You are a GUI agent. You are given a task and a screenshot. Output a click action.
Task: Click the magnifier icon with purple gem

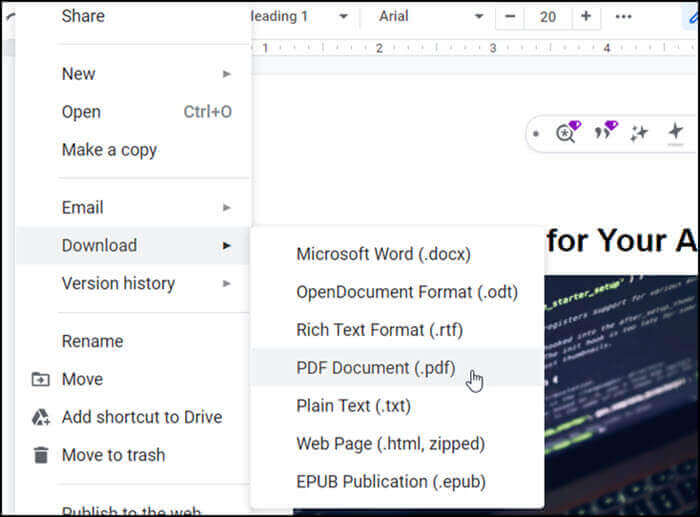coord(568,132)
